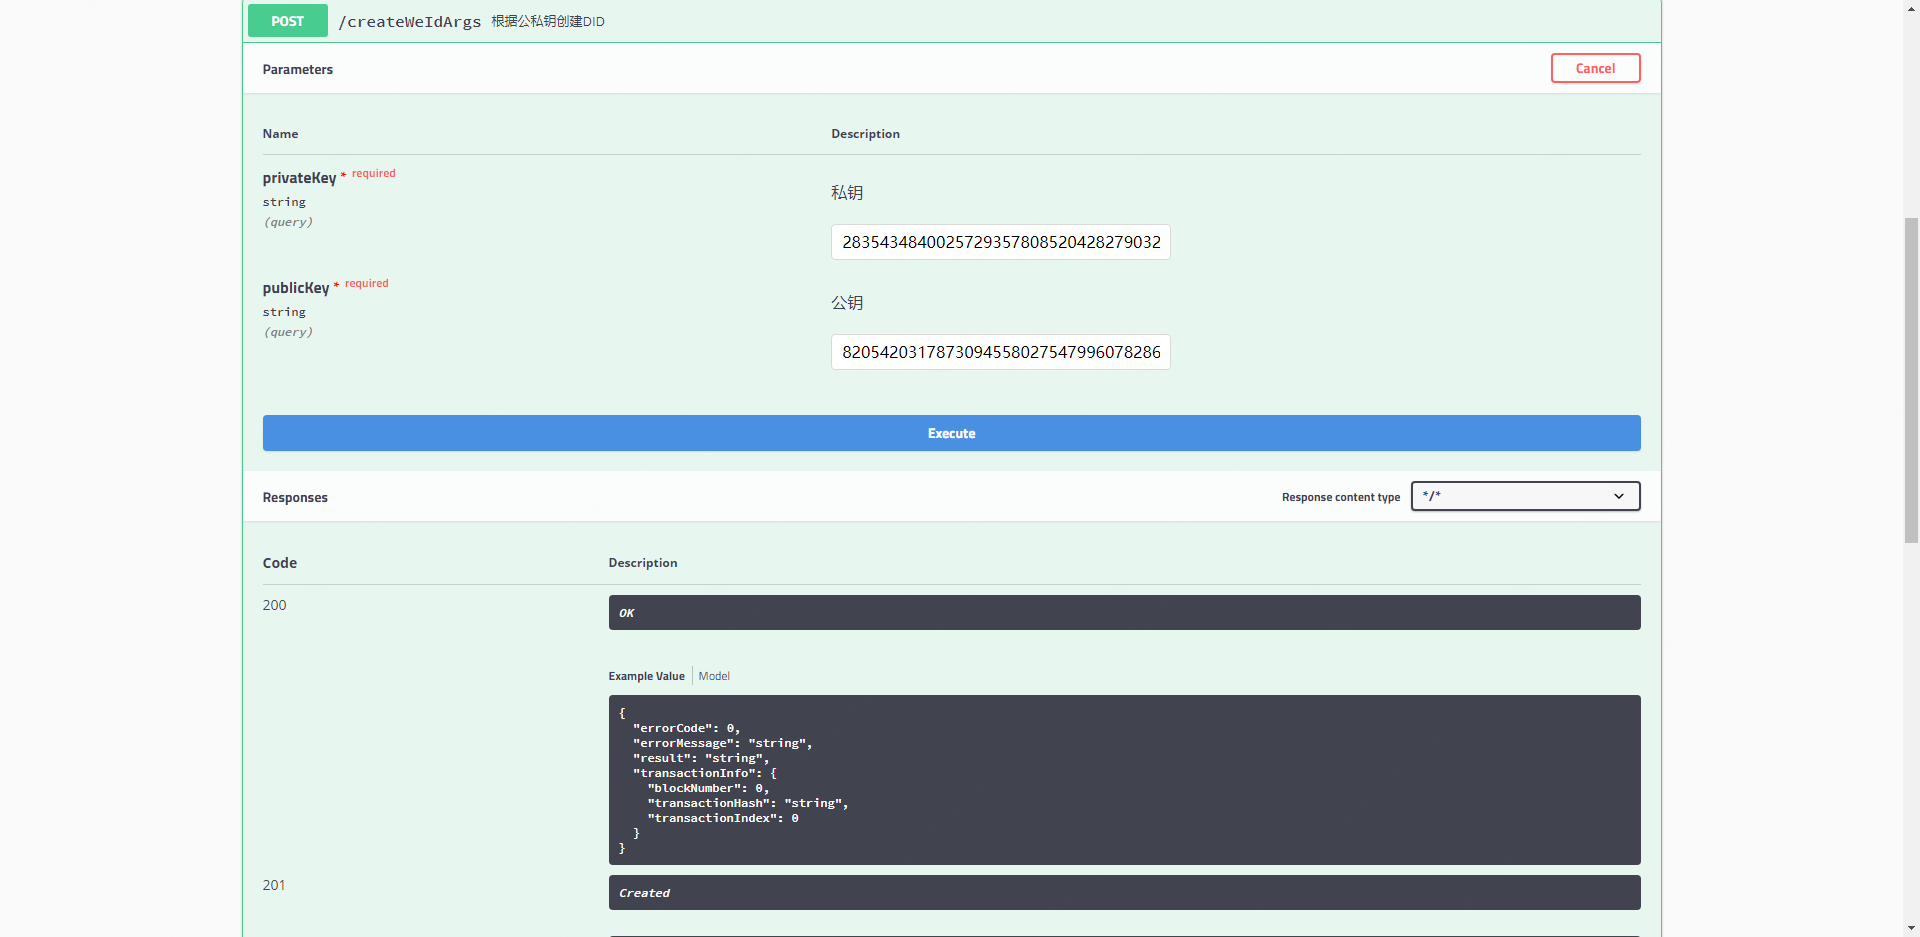Click the 私钥 description label
The height and width of the screenshot is (937, 1920).
846,193
